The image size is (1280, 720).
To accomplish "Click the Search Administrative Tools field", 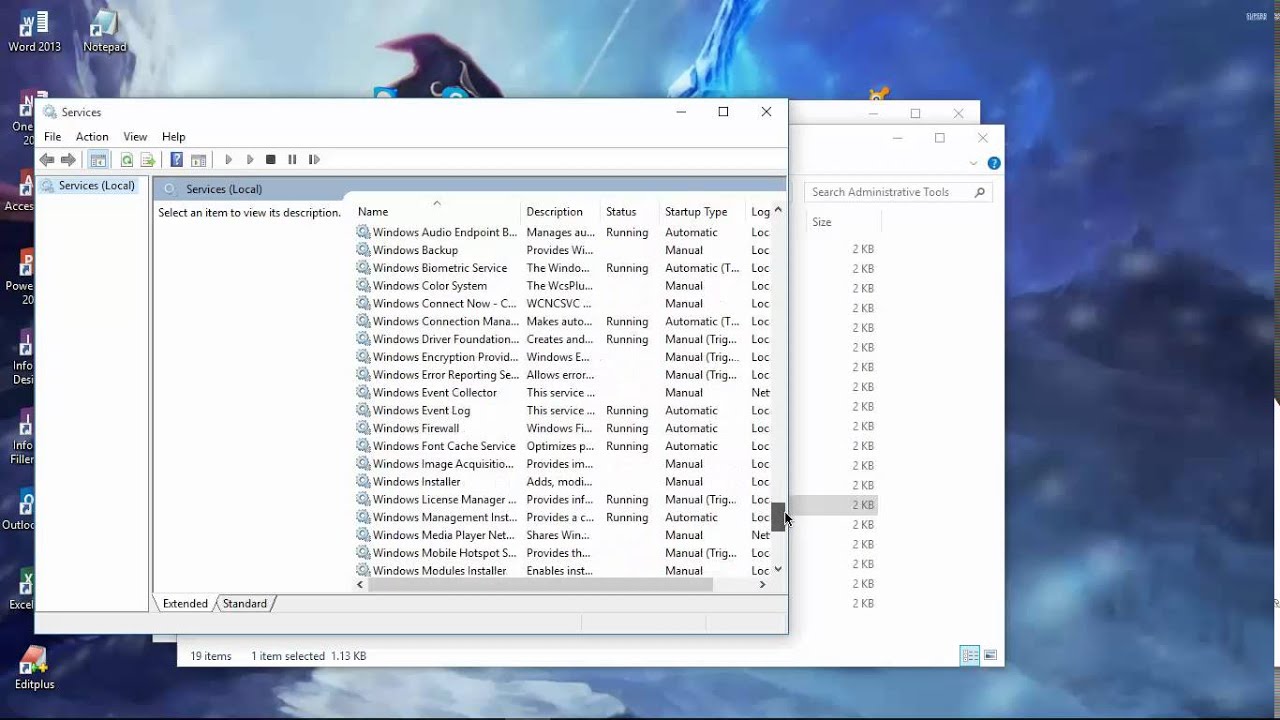I will tap(898, 192).
